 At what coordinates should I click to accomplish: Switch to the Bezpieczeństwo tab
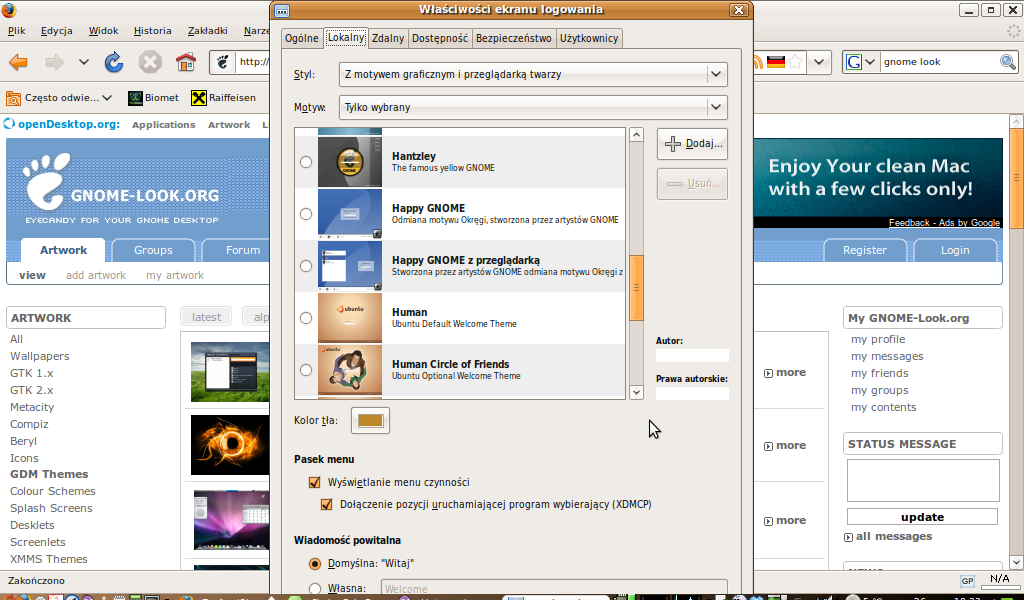tap(513, 38)
